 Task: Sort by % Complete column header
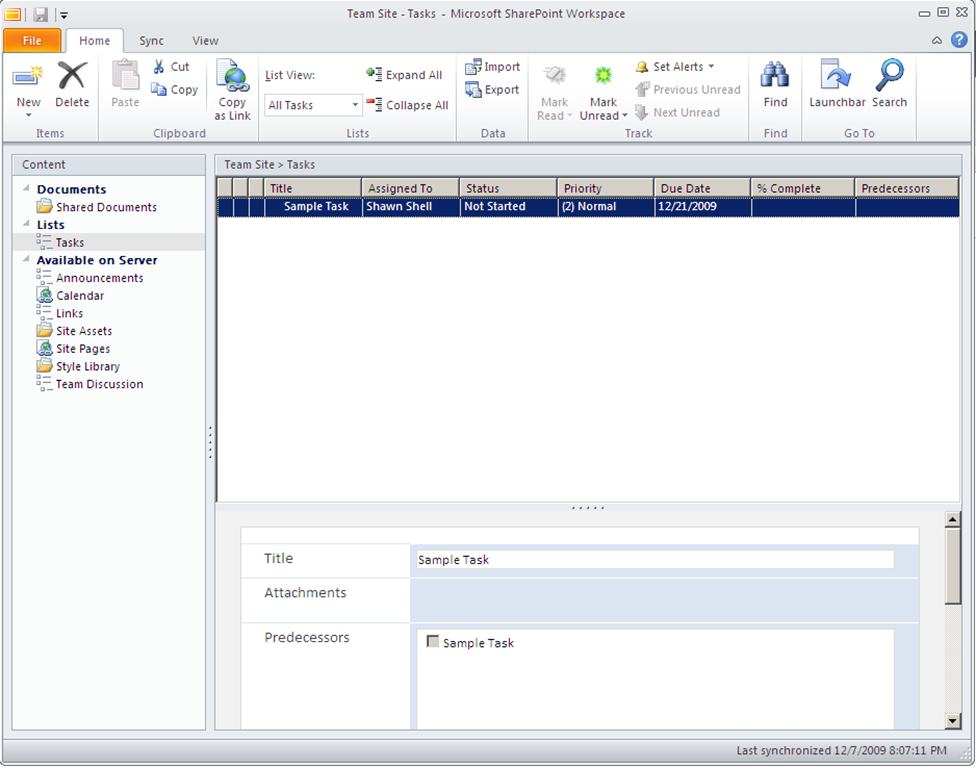tap(803, 188)
